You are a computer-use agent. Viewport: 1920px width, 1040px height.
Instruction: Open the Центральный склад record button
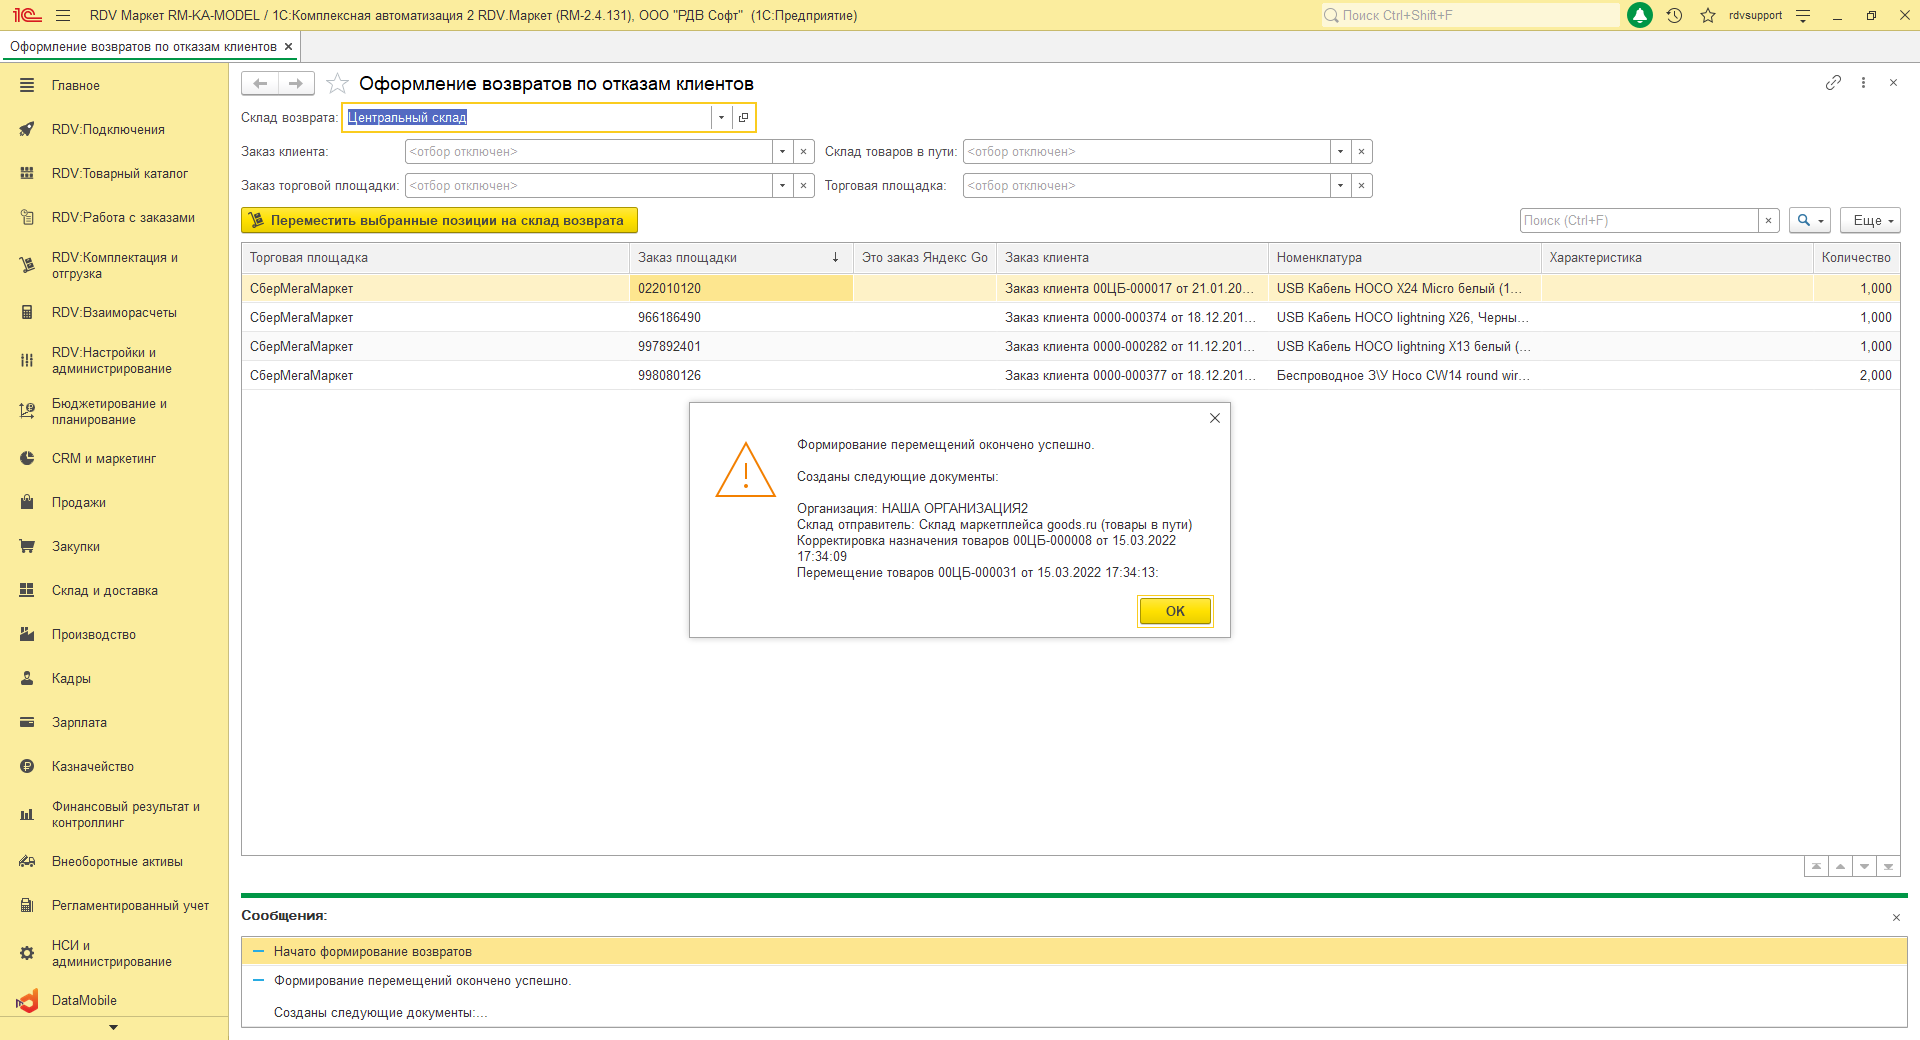[x=743, y=118]
